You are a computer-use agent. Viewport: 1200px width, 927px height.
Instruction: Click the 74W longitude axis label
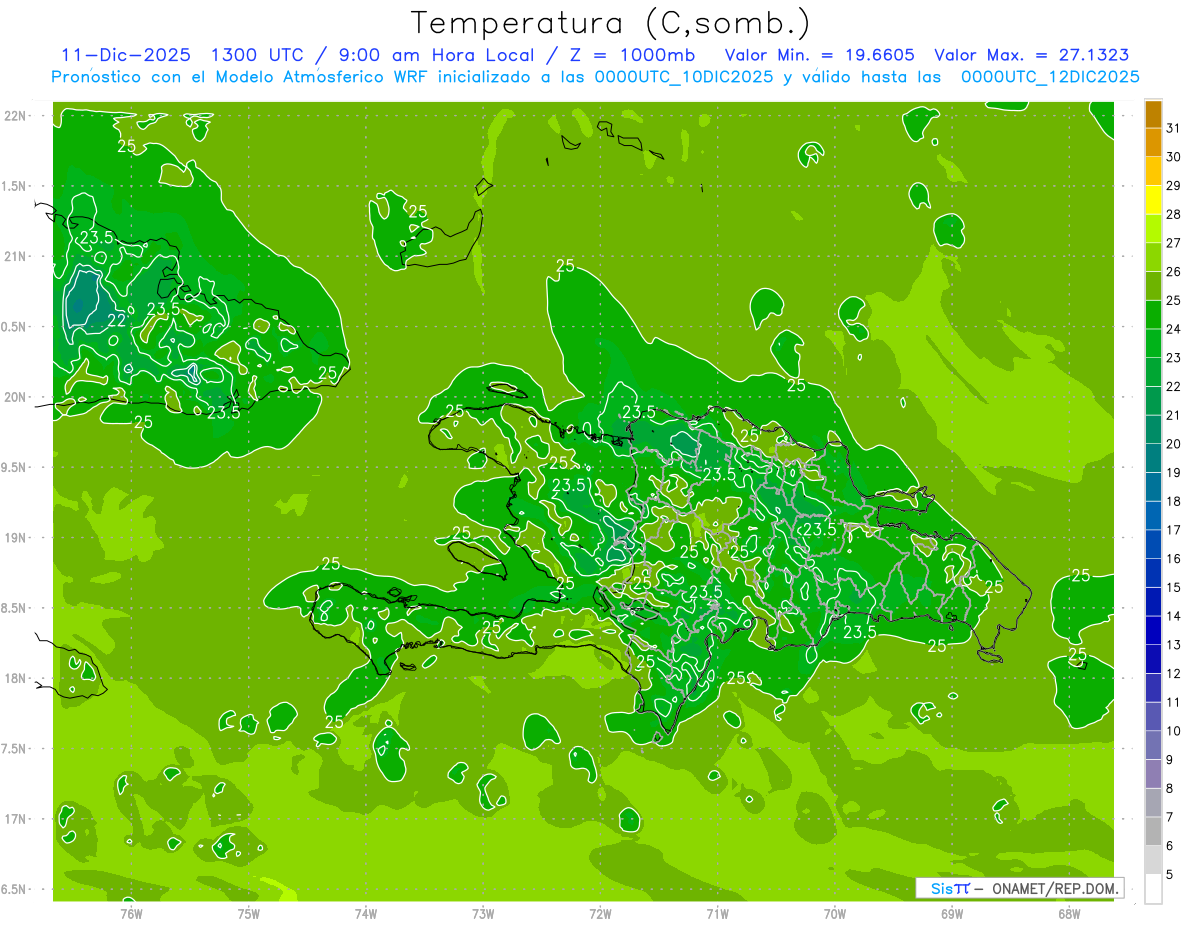click(x=366, y=914)
